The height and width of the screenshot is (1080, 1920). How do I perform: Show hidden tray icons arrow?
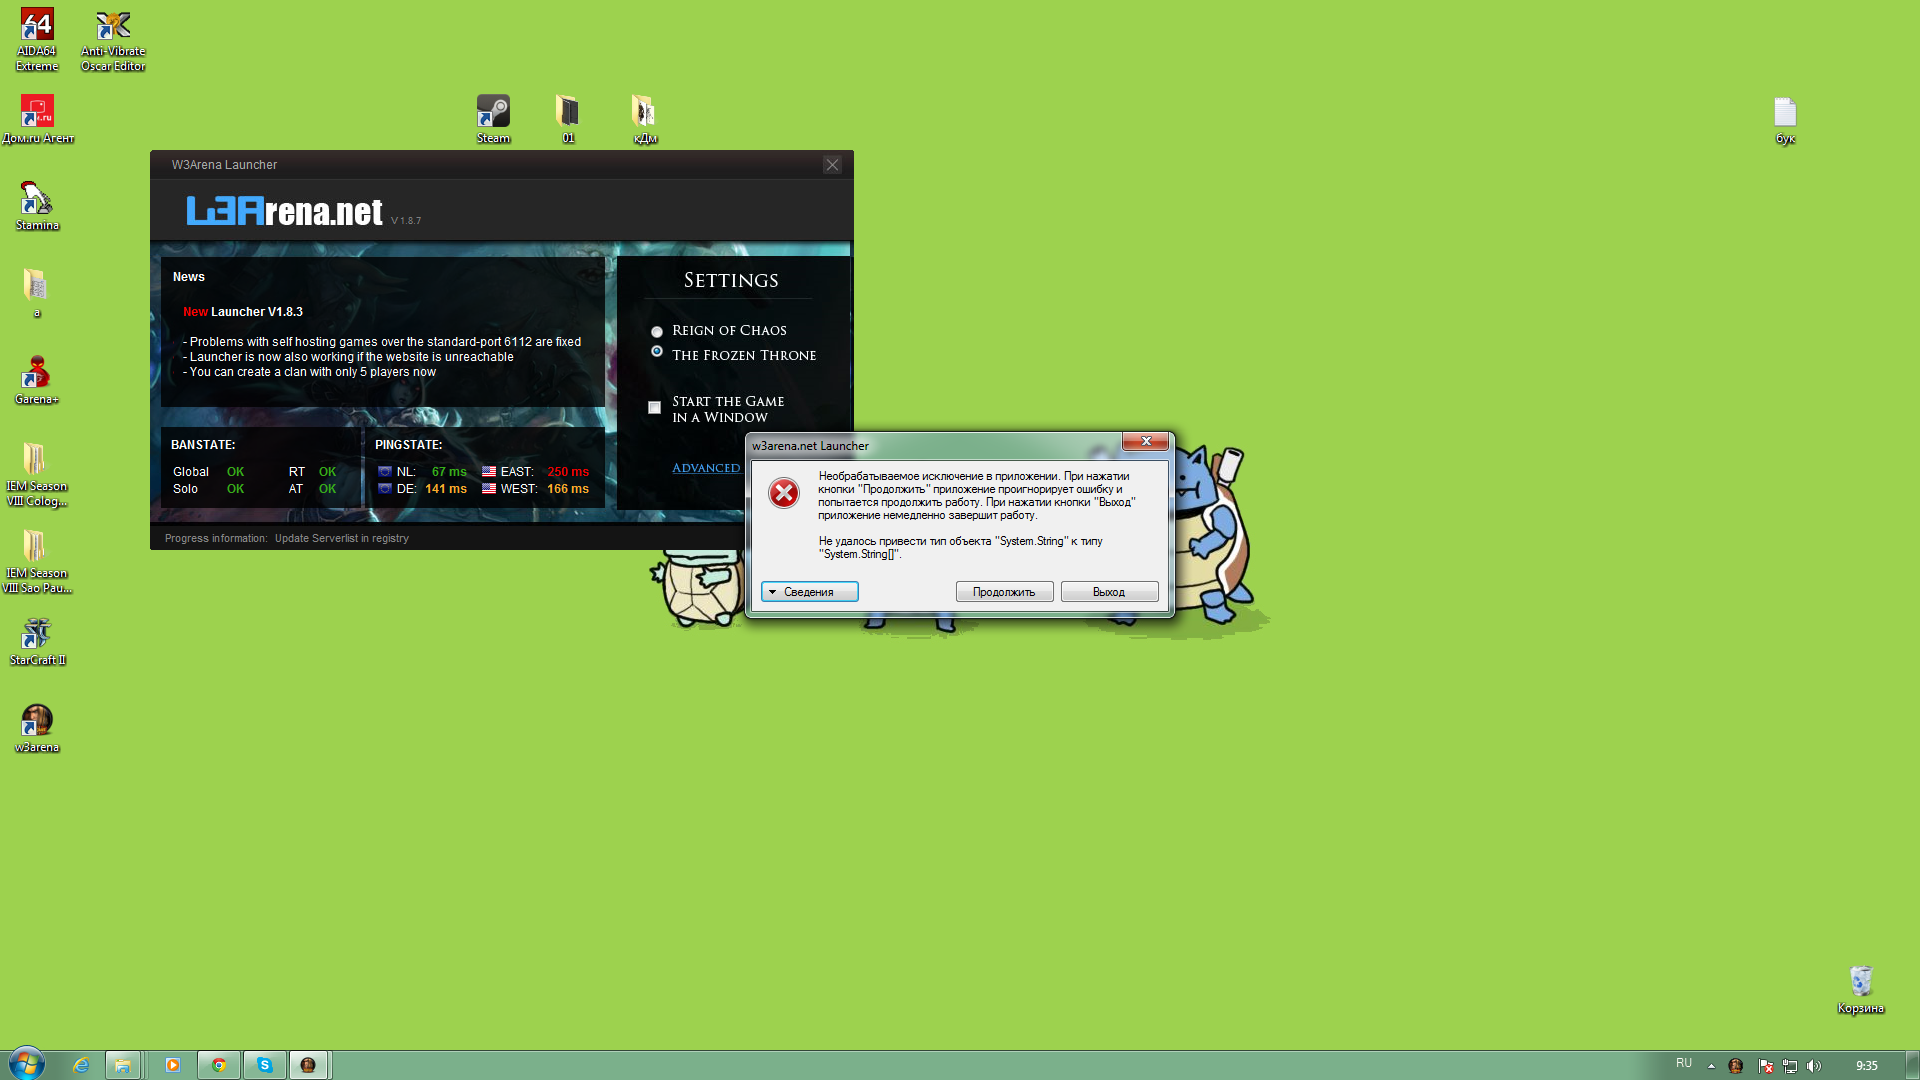[1711, 1066]
